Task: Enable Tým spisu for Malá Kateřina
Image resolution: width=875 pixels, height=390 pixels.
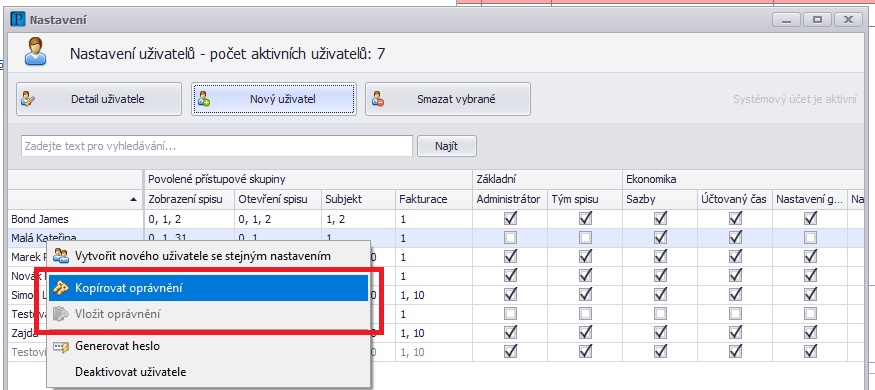Action: click(x=585, y=238)
